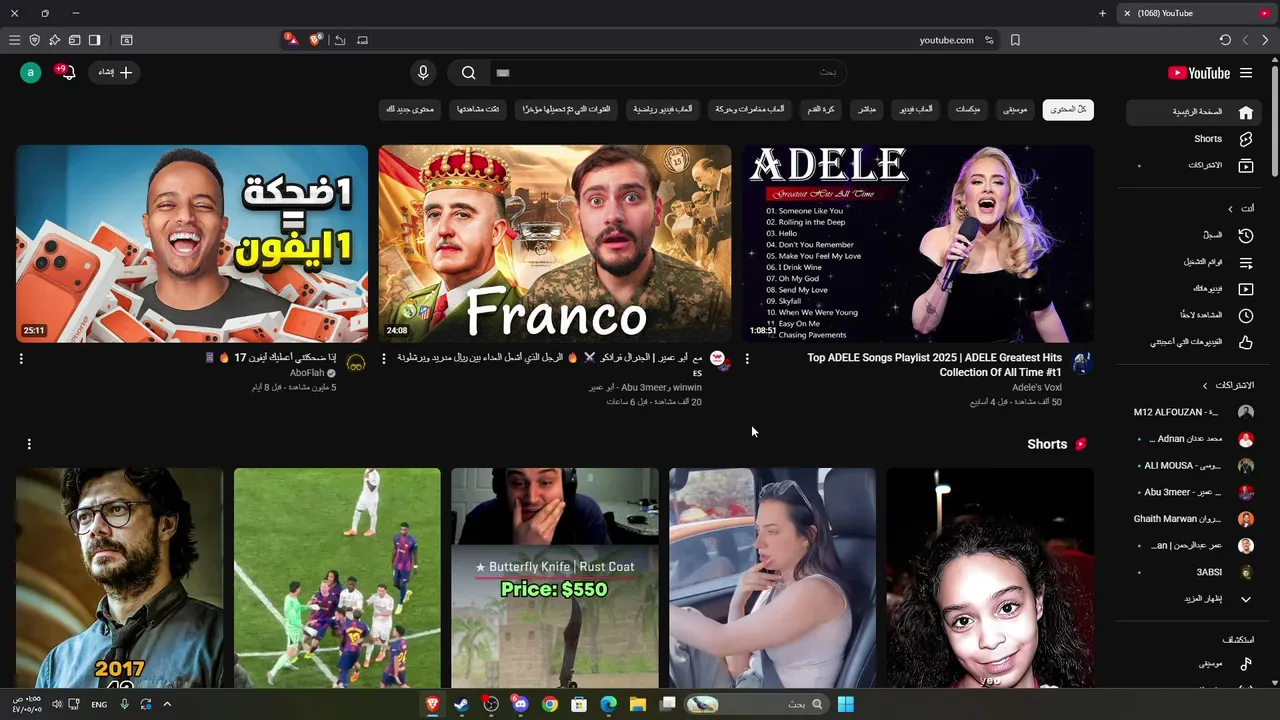1280x720 pixels.
Task: Open notifications bell with 9+ badge
Action: tap(67, 72)
